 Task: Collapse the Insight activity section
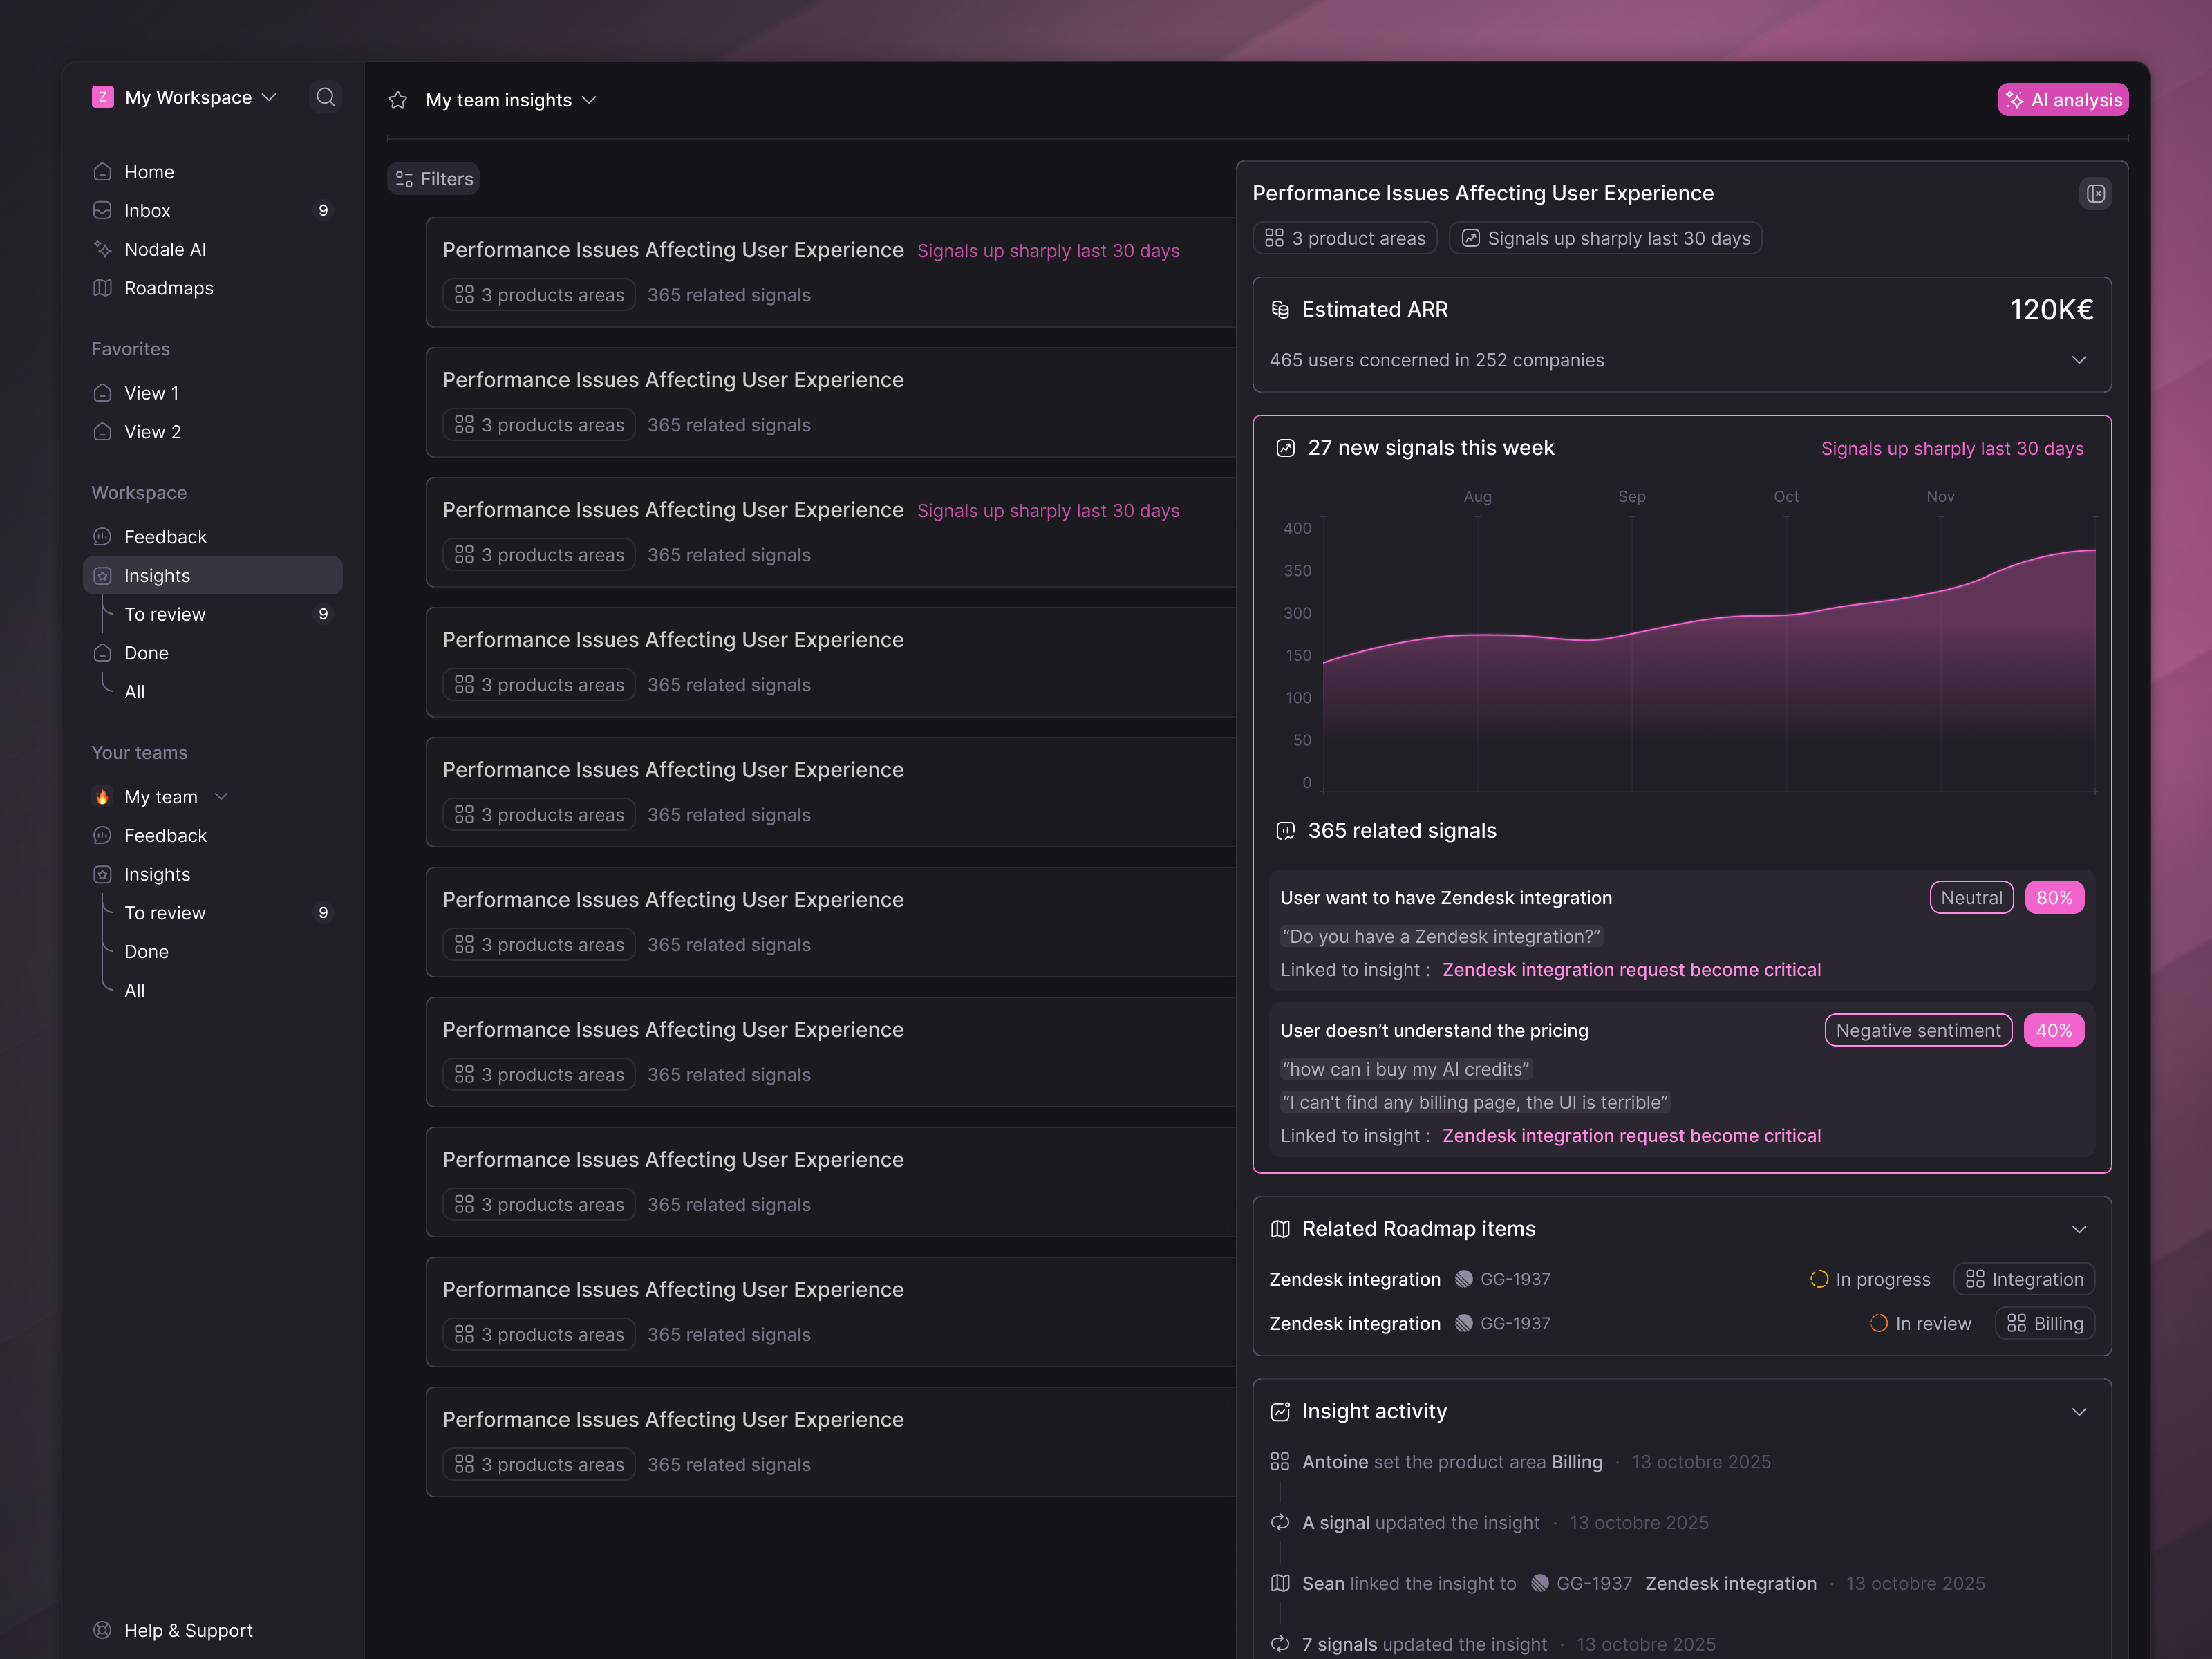point(2078,1412)
